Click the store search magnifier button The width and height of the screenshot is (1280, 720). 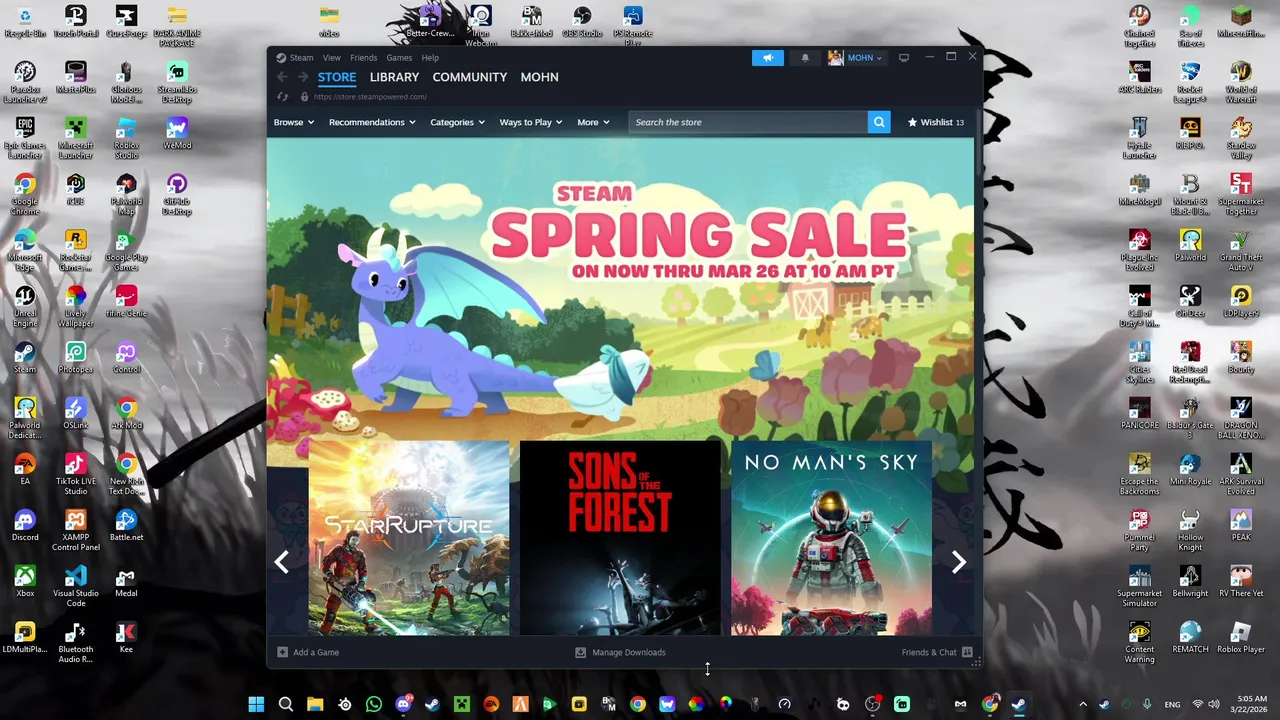tap(879, 122)
